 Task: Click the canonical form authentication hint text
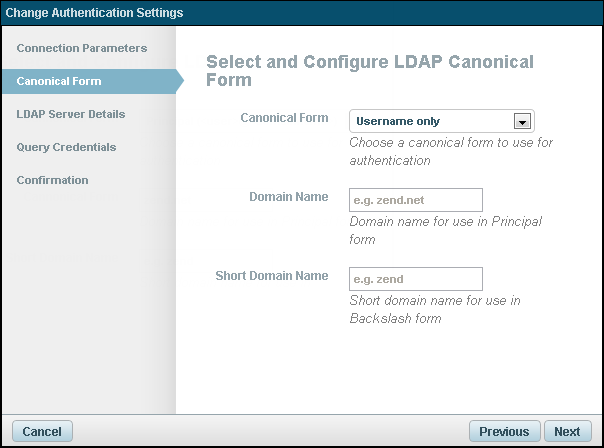[451, 151]
